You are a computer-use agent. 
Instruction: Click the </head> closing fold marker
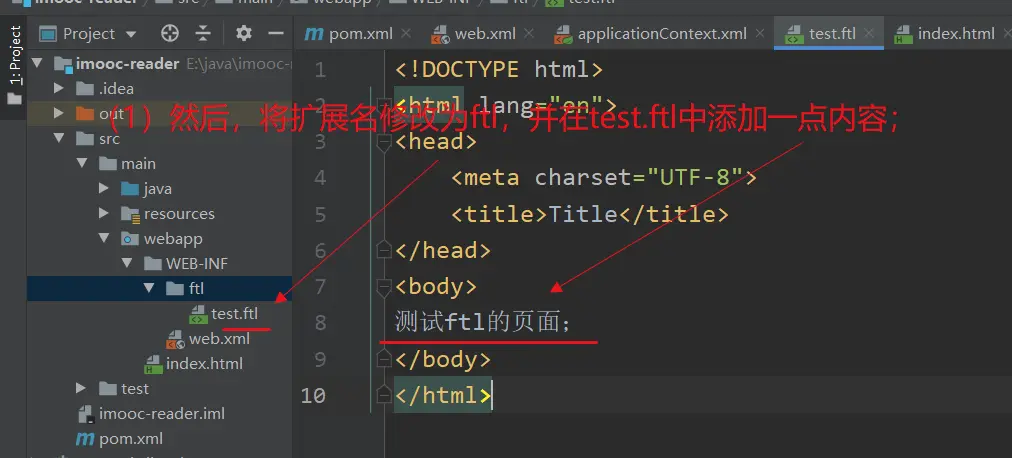384,248
